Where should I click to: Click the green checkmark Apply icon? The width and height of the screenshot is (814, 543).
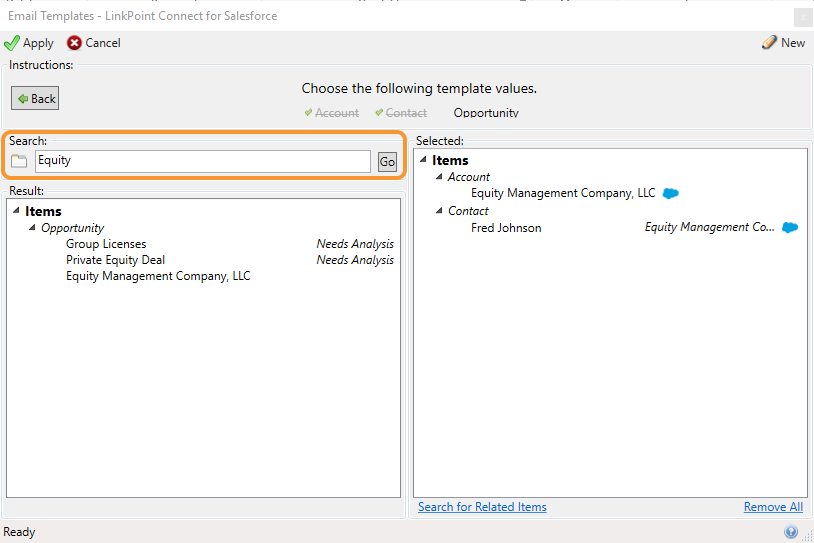click(11, 43)
